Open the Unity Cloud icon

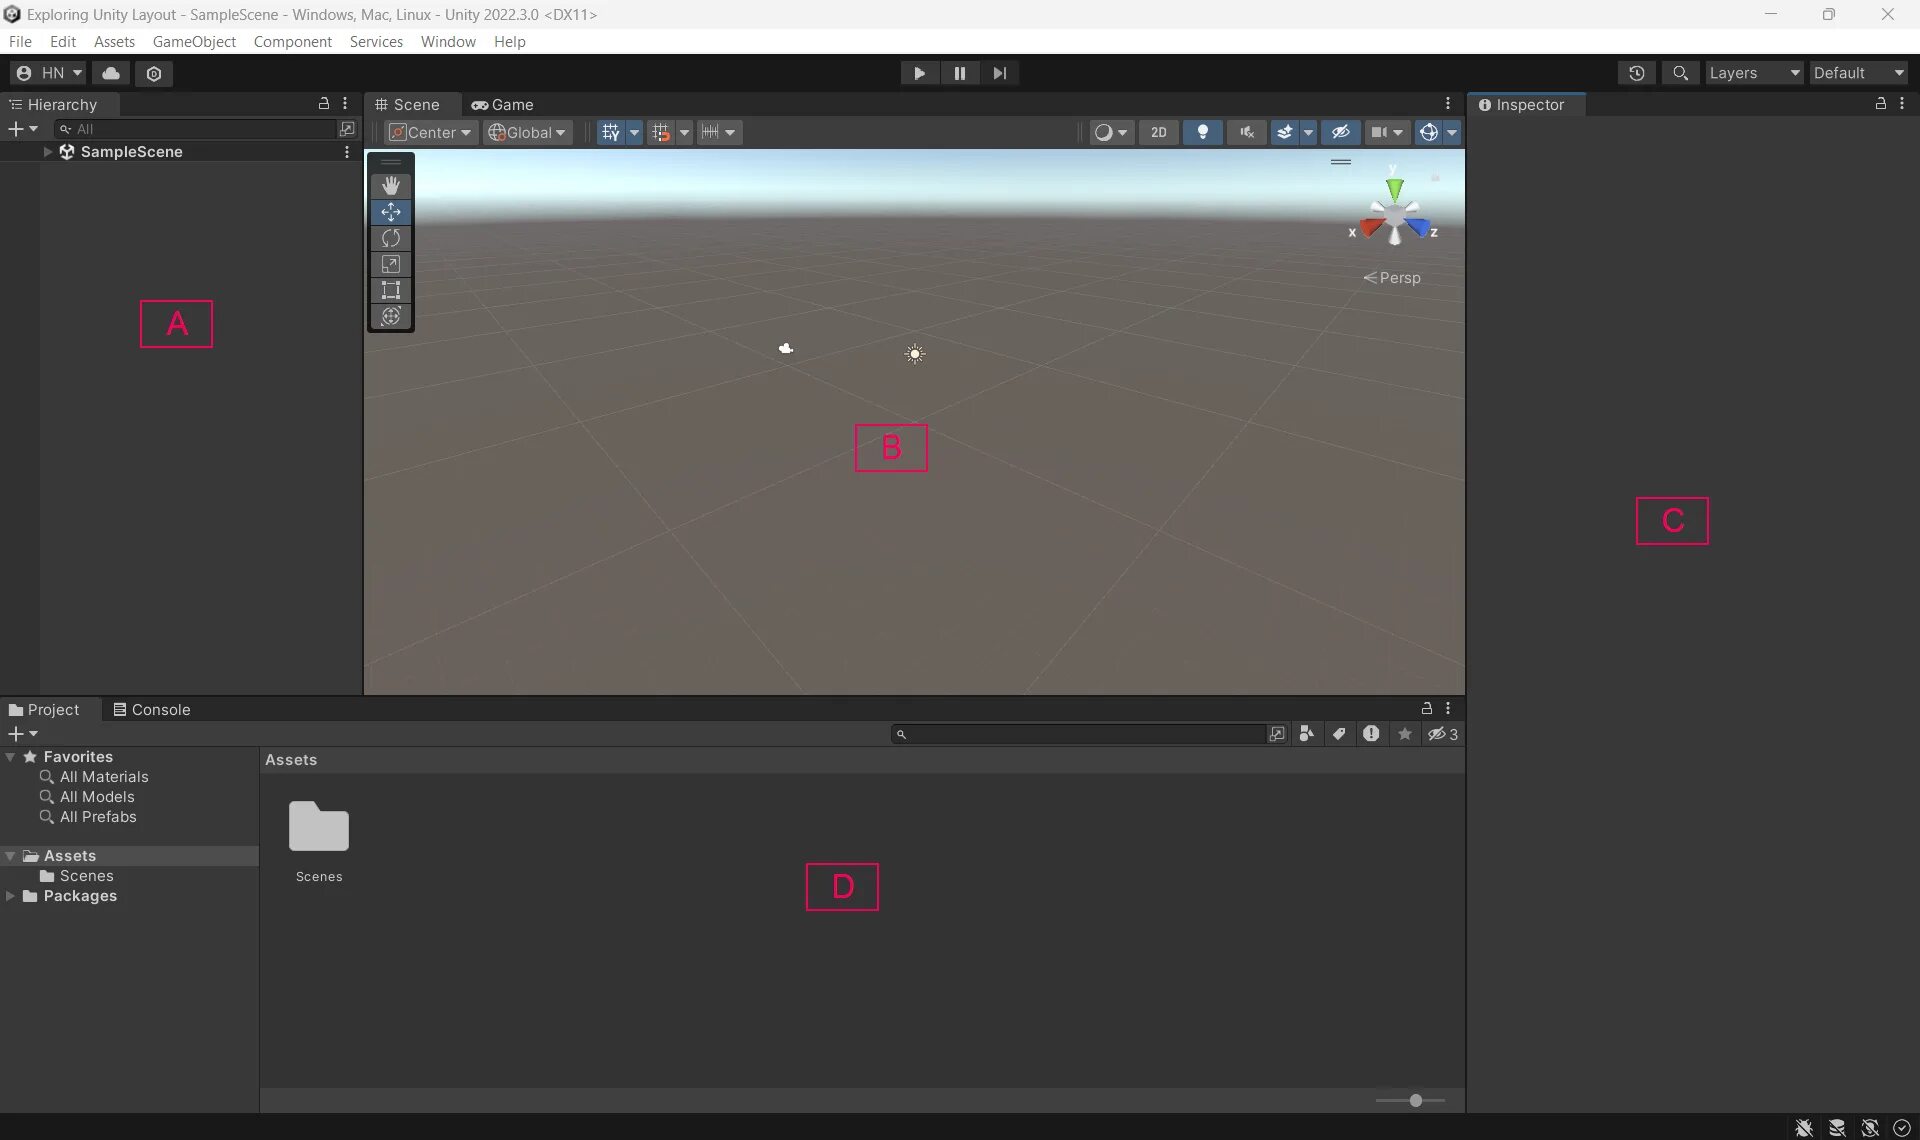click(111, 73)
